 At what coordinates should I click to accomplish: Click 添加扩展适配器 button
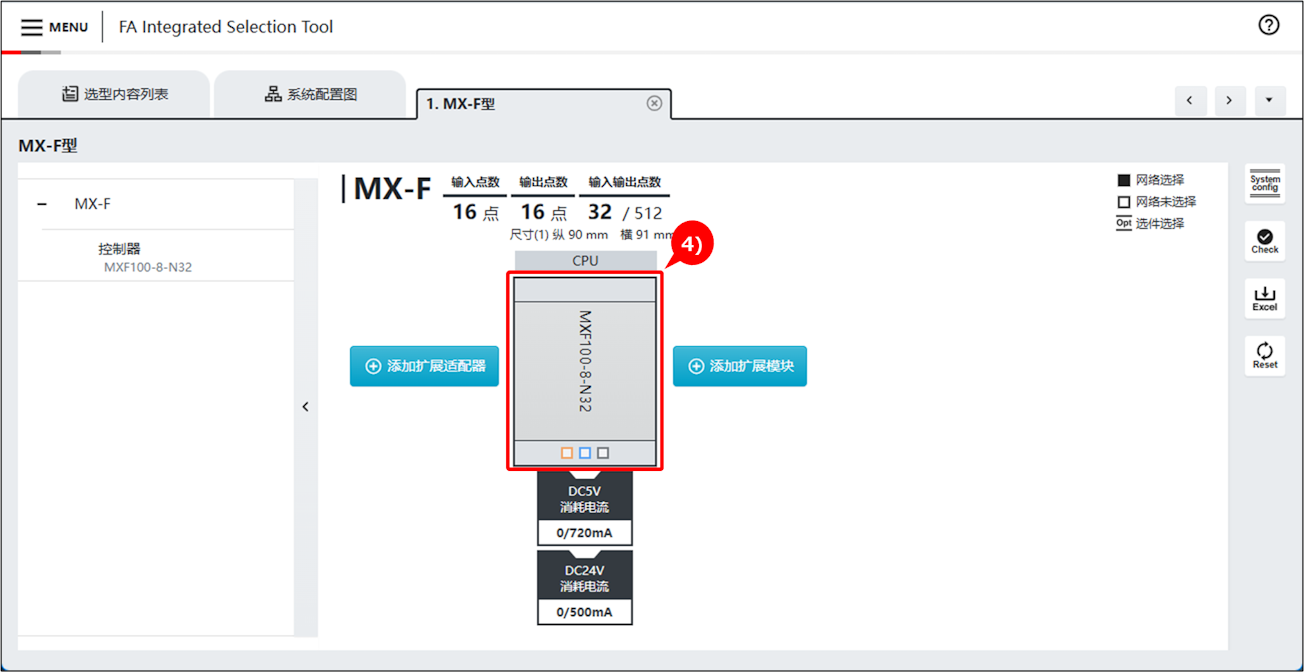tap(424, 366)
